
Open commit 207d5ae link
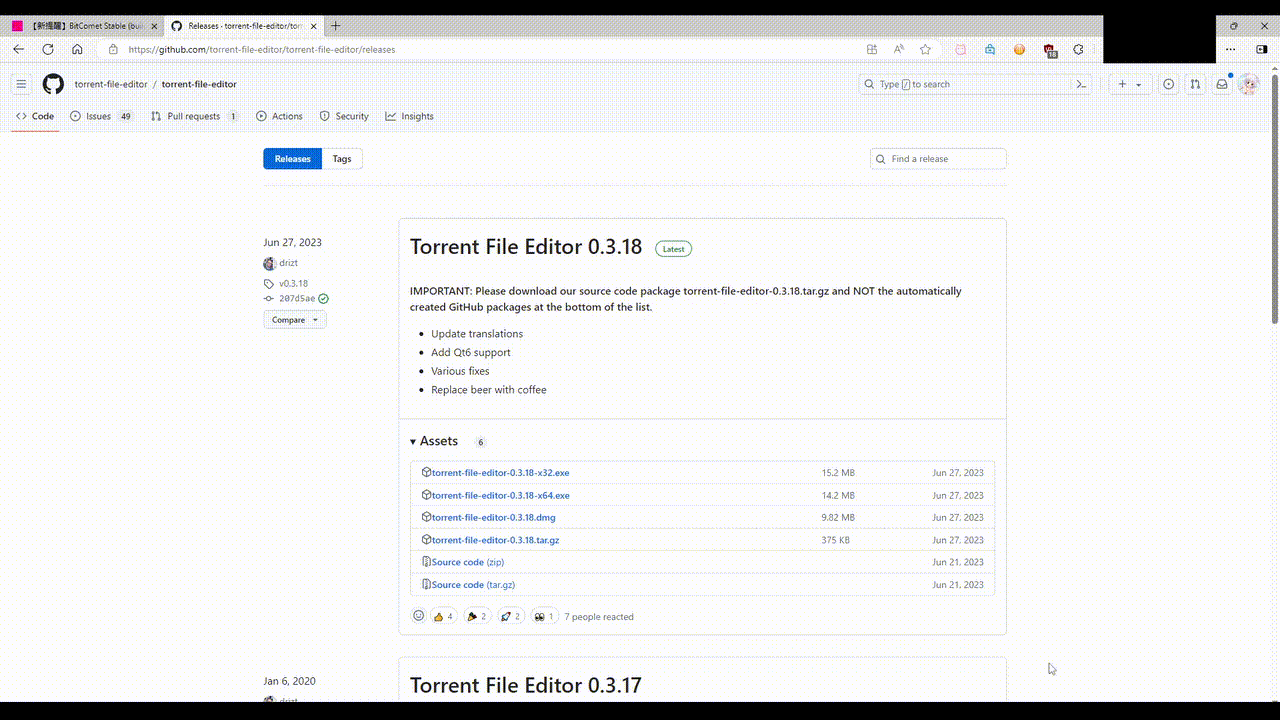click(x=297, y=299)
